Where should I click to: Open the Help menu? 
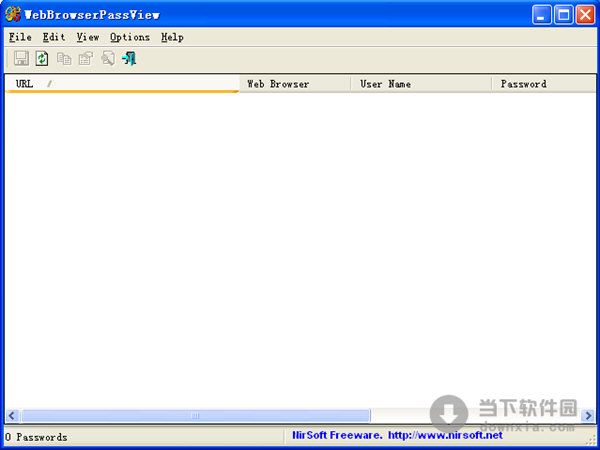pyautogui.click(x=172, y=37)
